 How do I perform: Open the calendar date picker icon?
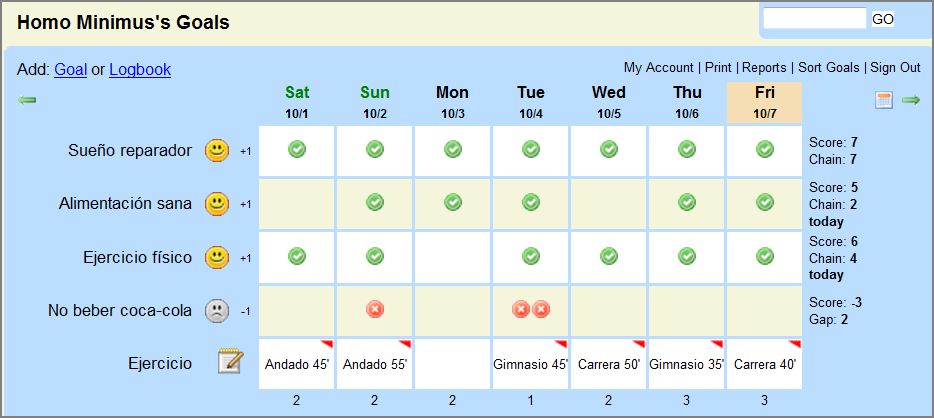[884, 100]
